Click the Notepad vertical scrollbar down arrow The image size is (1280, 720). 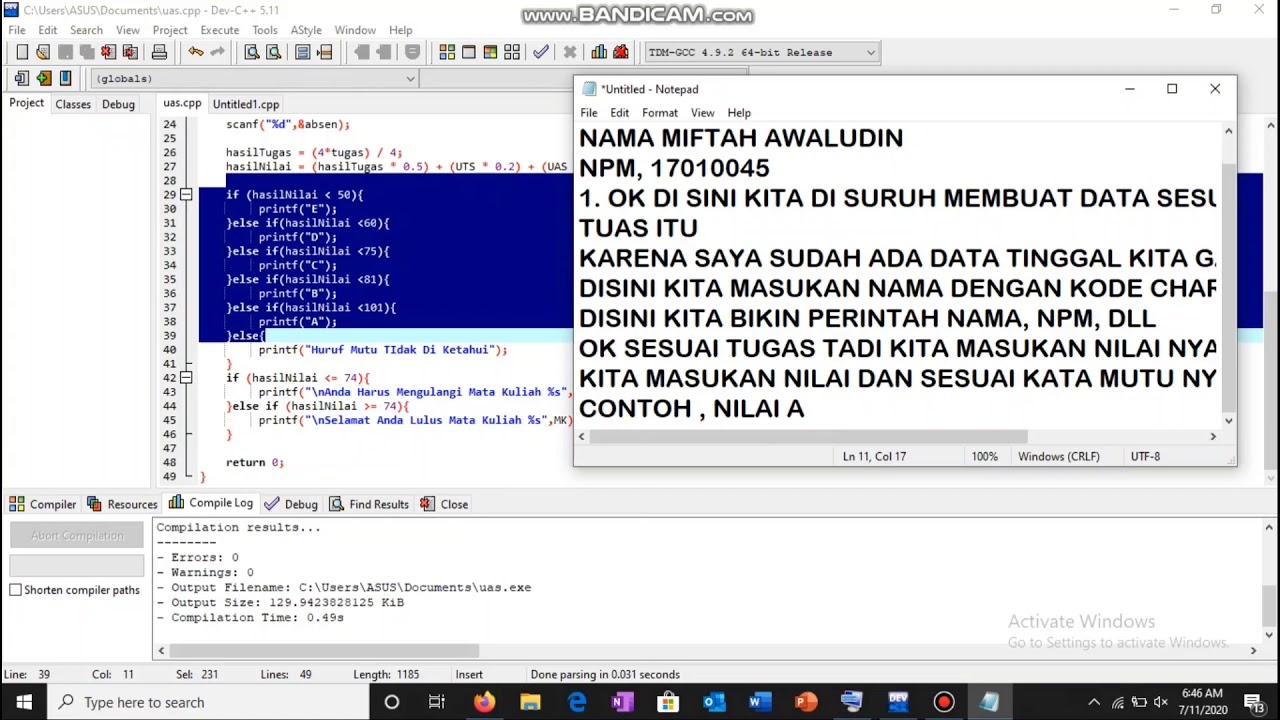1229,420
